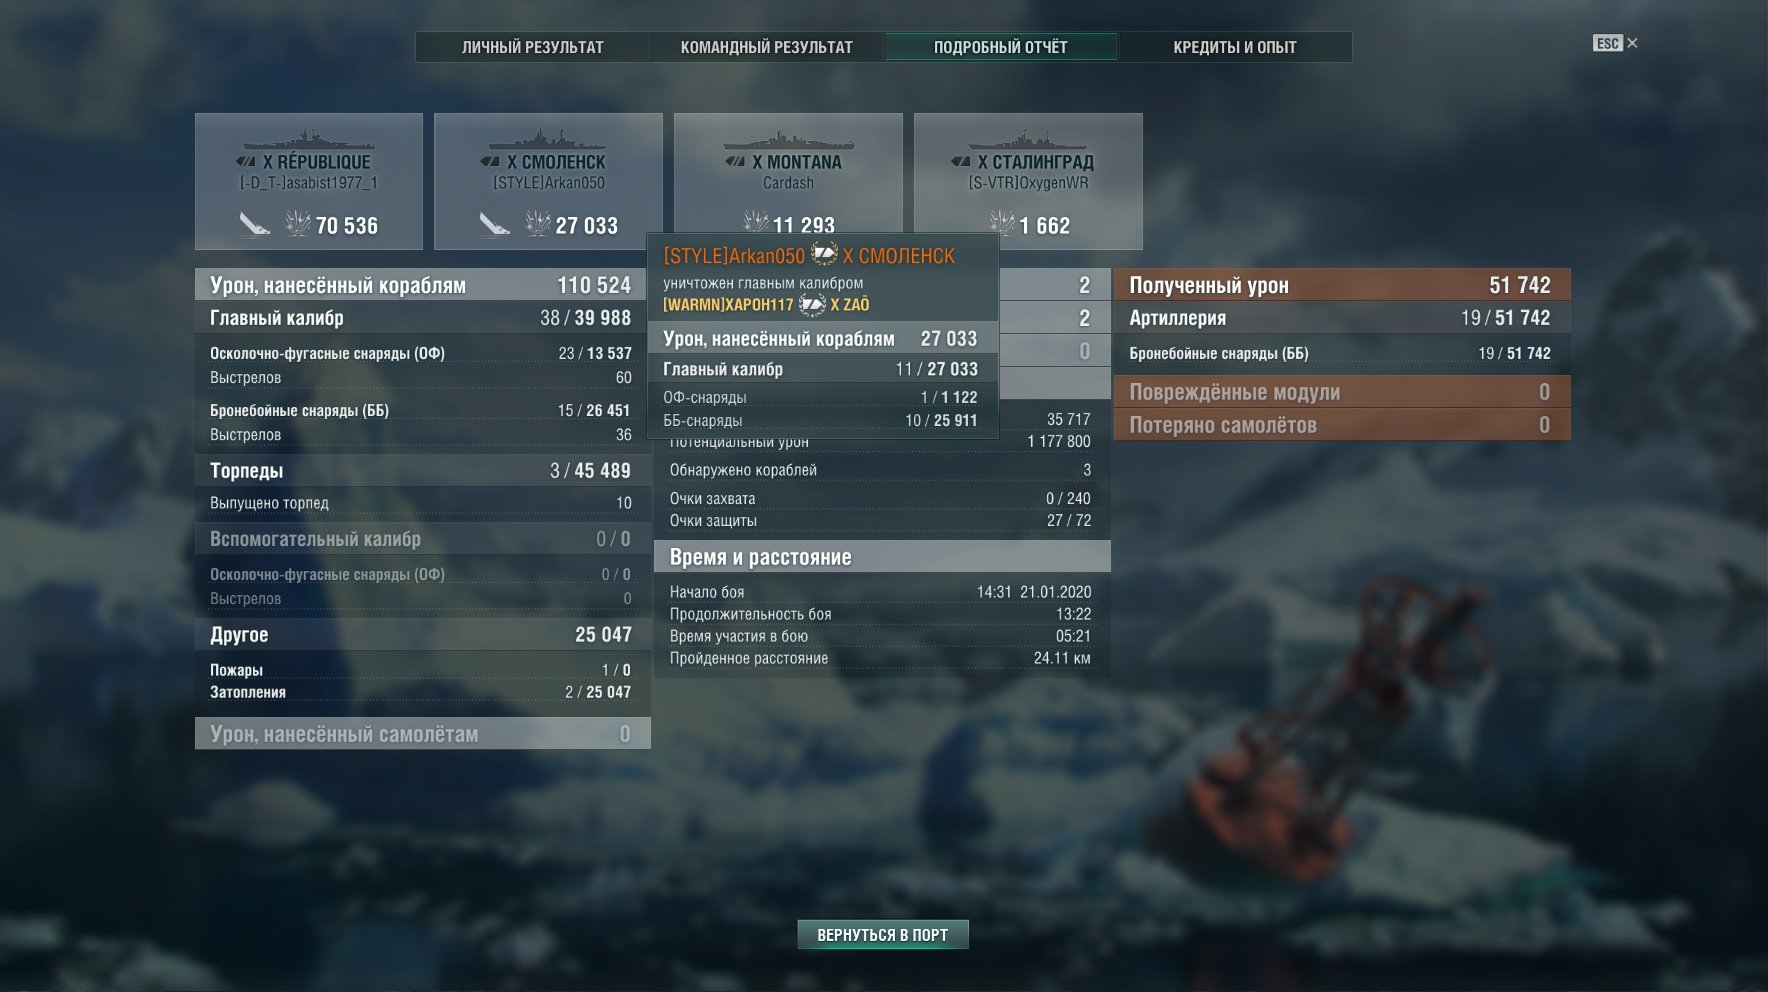Click ship class icon next to Arkan050
Screen dimensions: 1768x992
pyautogui.click(x=823, y=255)
